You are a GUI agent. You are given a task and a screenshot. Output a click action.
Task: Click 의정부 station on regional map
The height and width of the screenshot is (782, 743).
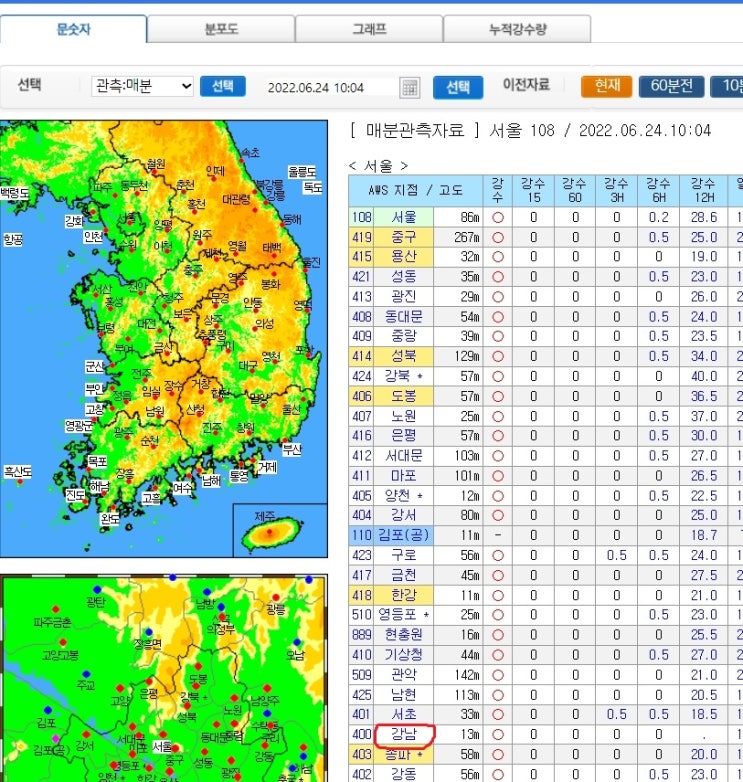pos(220,629)
